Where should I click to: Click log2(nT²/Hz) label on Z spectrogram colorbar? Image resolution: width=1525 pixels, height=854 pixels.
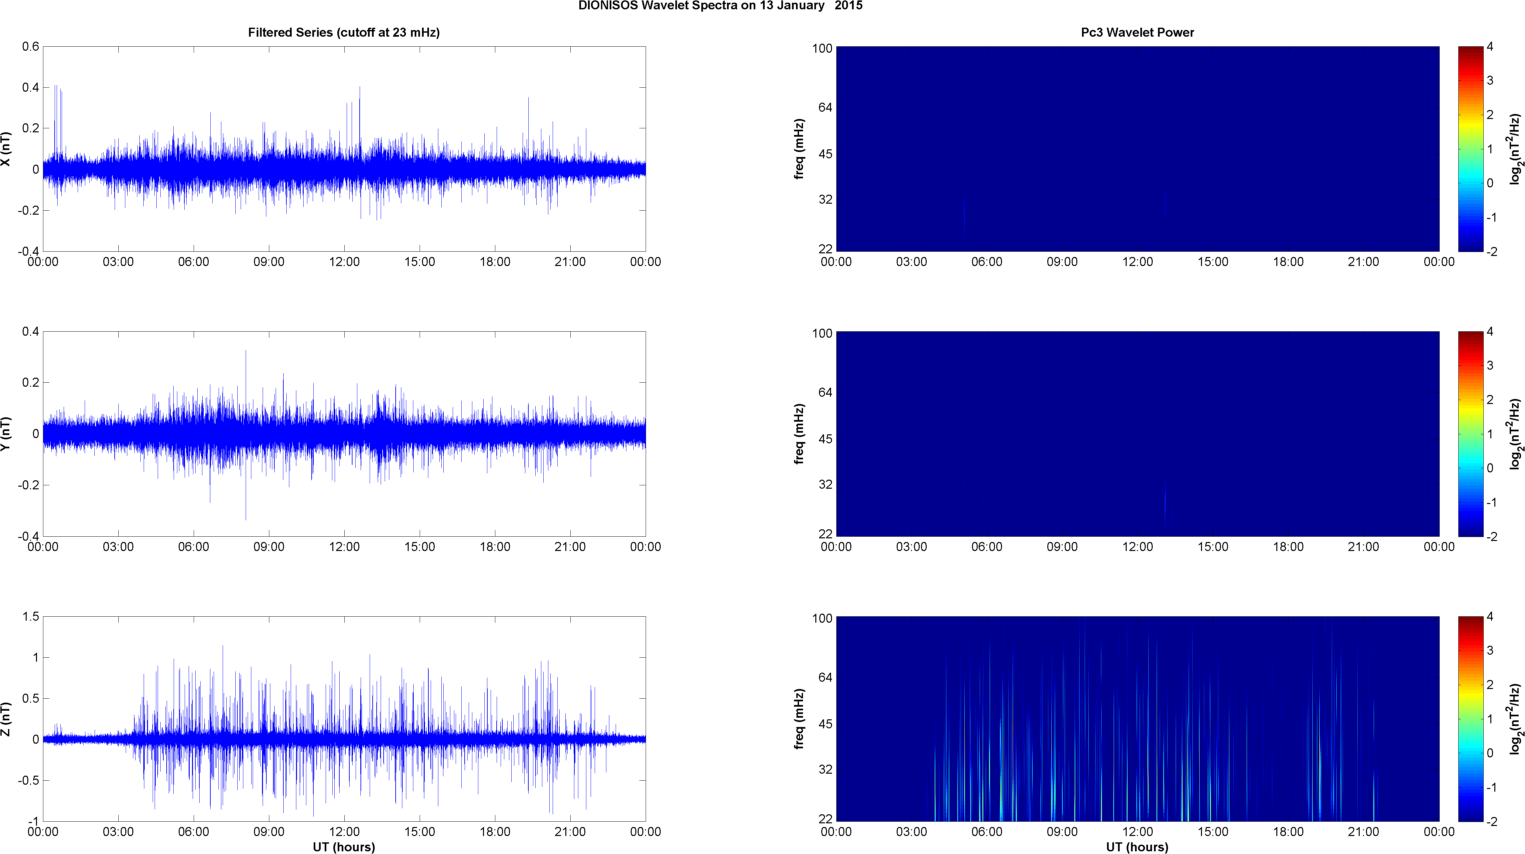[1516, 719]
